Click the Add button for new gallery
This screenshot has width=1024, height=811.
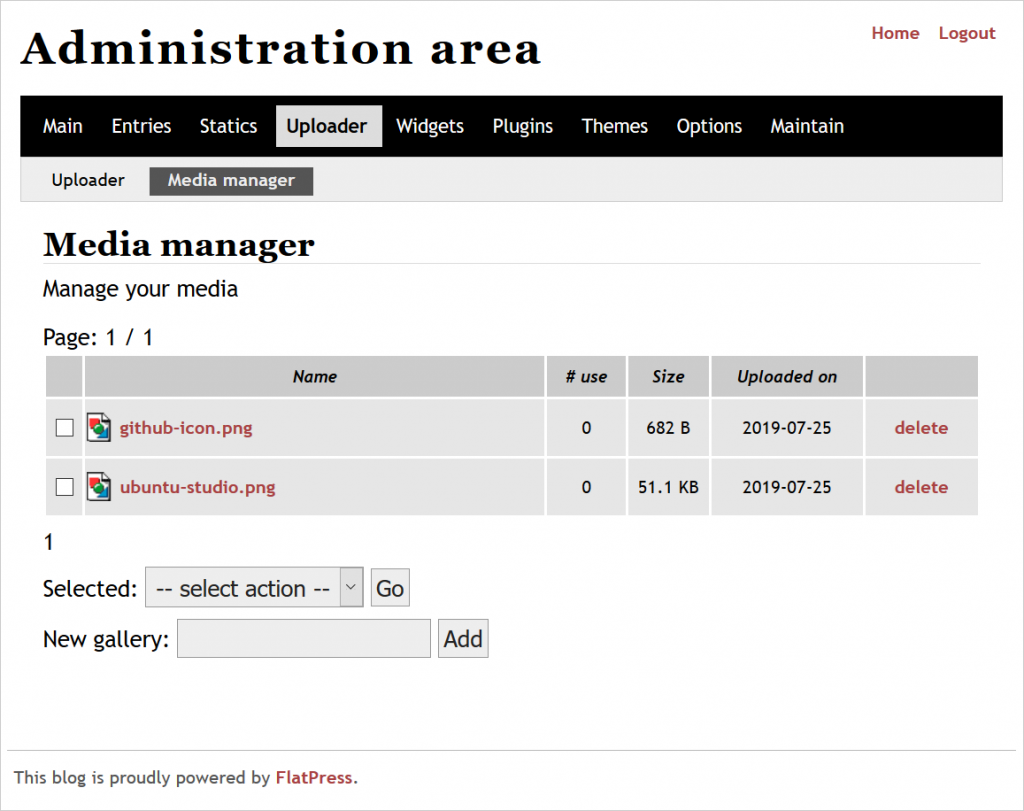pyautogui.click(x=462, y=638)
